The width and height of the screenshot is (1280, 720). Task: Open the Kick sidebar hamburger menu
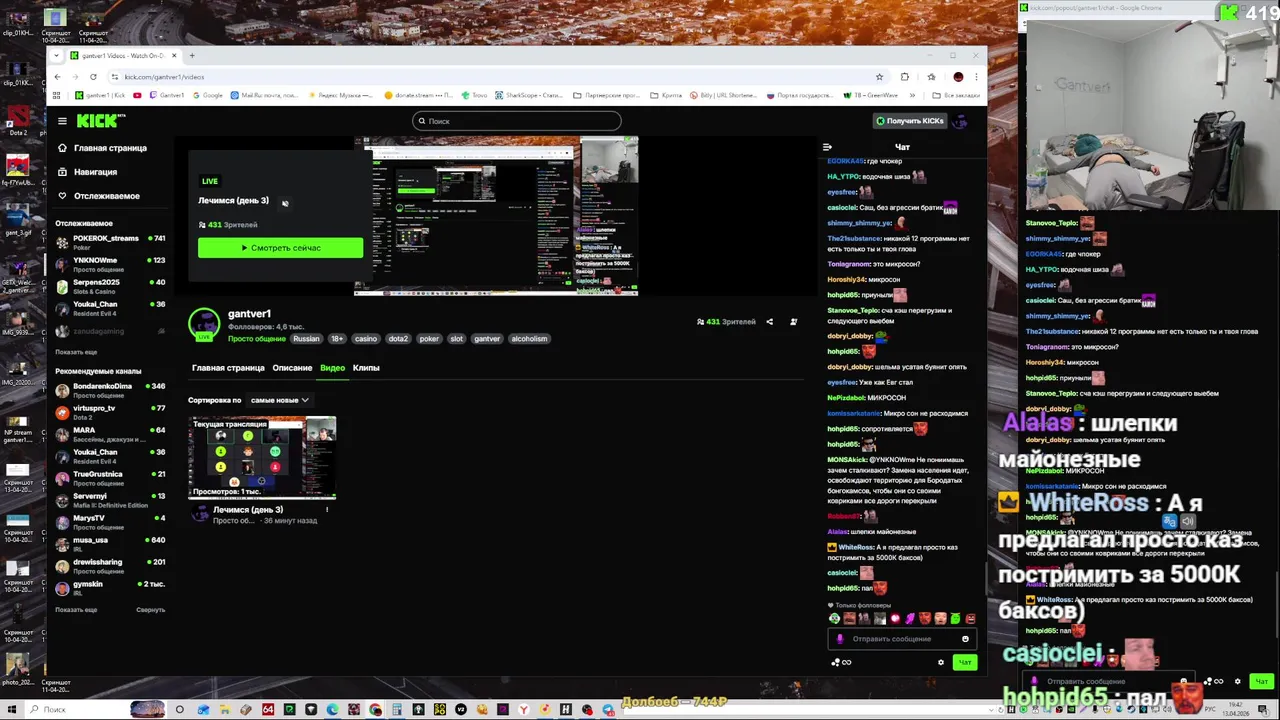[x=62, y=121]
